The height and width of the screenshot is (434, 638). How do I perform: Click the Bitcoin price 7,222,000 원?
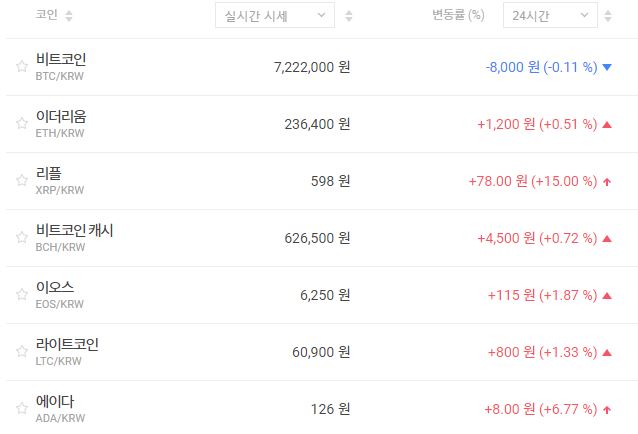311,67
